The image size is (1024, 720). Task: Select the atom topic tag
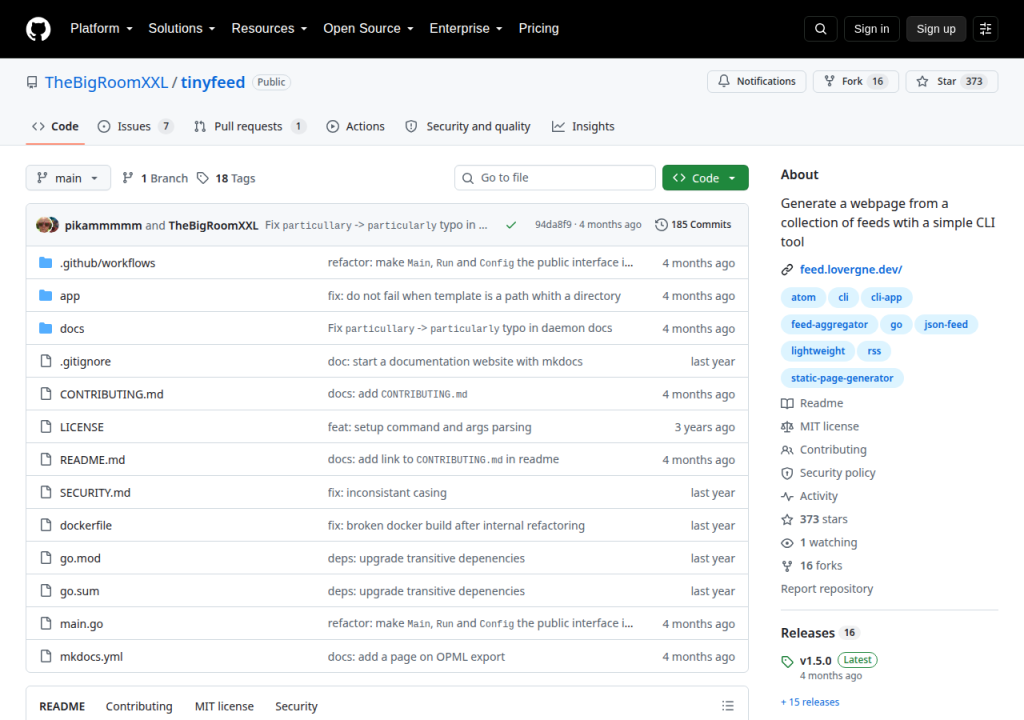pyautogui.click(x=803, y=297)
